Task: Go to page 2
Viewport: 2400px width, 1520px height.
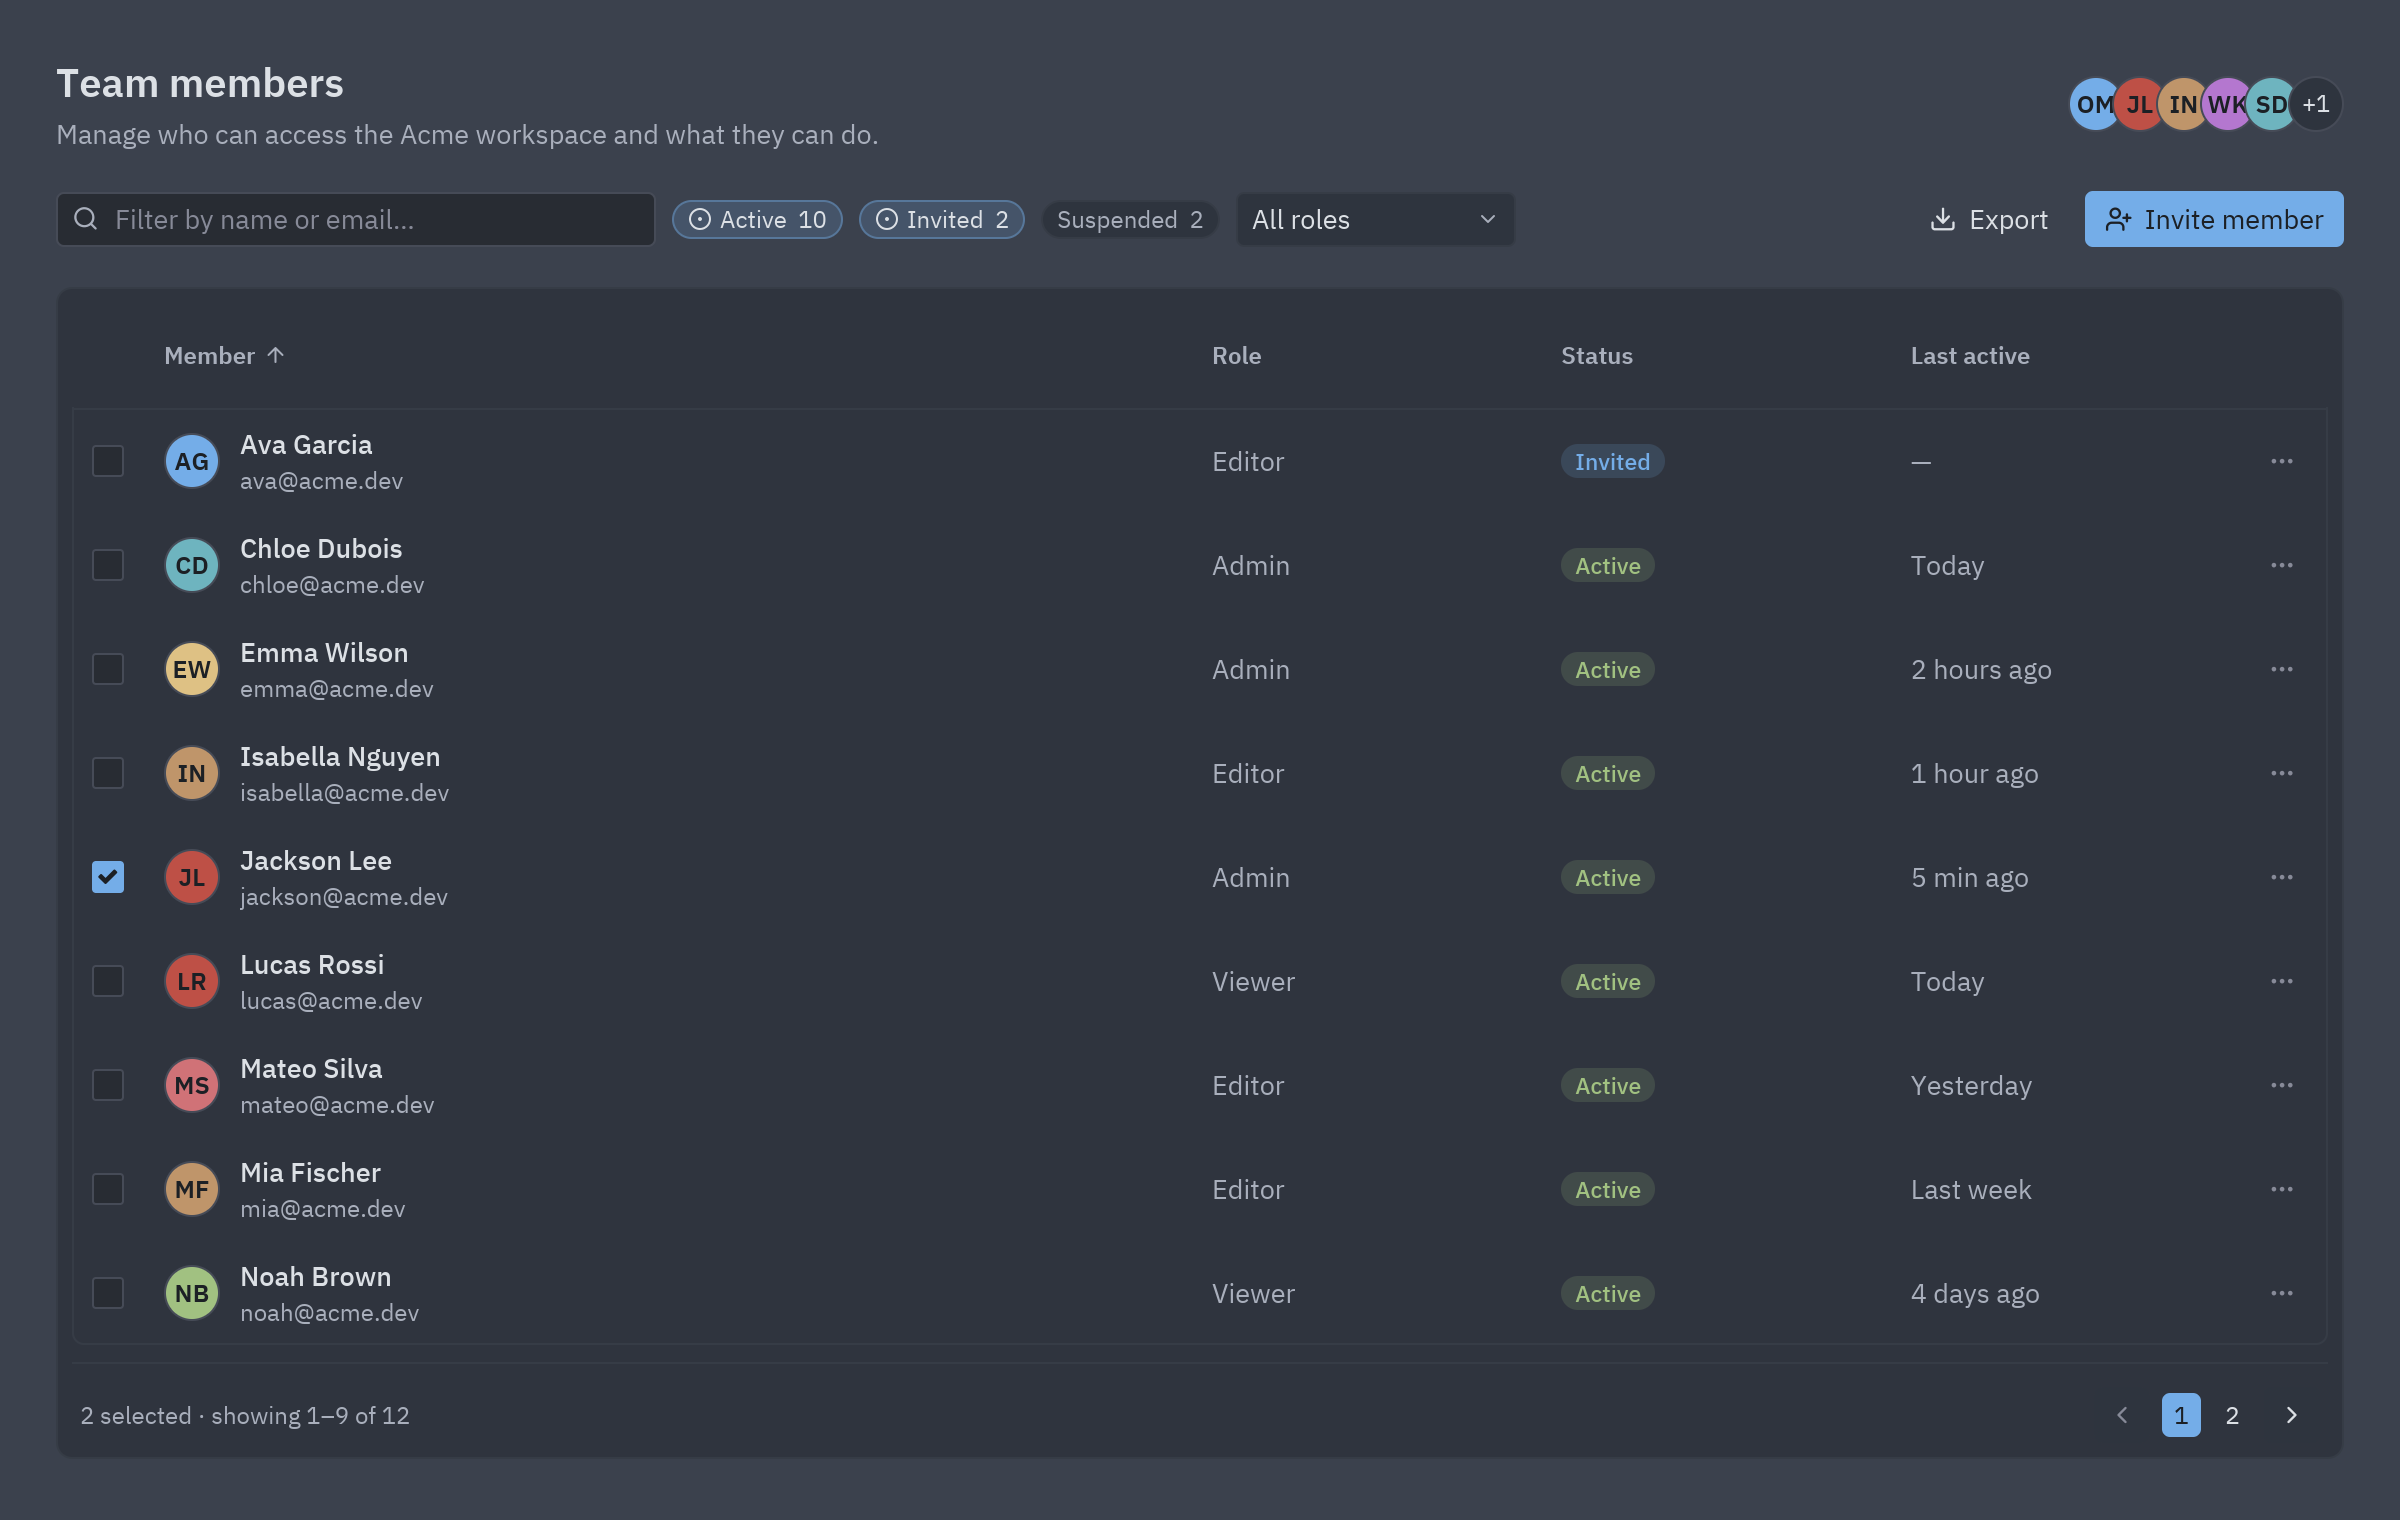Action: point(2232,1415)
